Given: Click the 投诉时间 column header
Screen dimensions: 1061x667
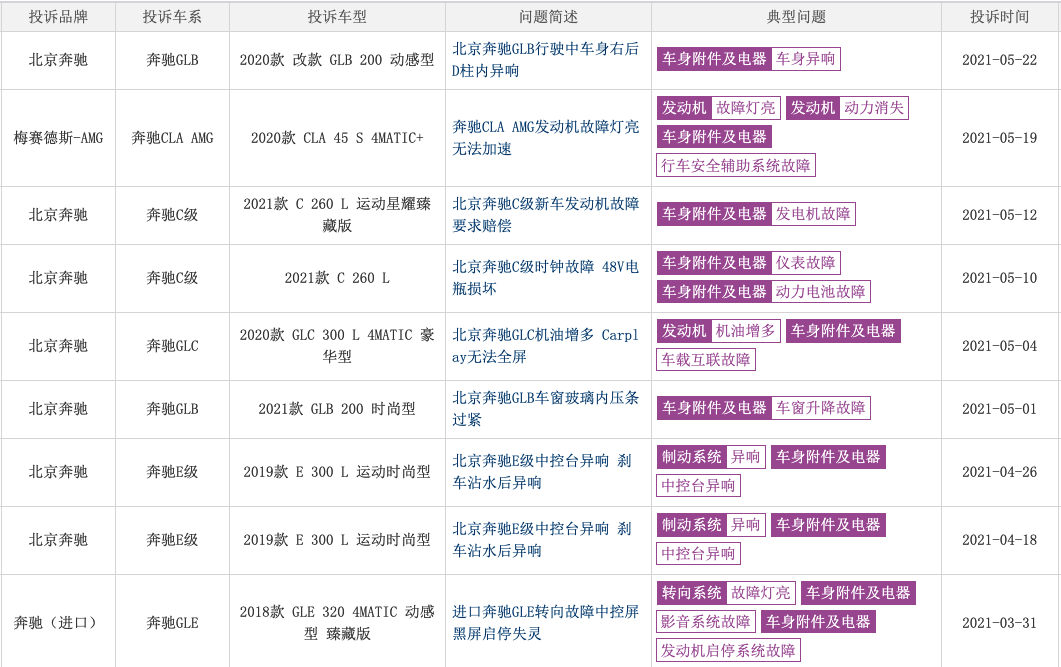Looking at the screenshot, I should pos(999,17).
